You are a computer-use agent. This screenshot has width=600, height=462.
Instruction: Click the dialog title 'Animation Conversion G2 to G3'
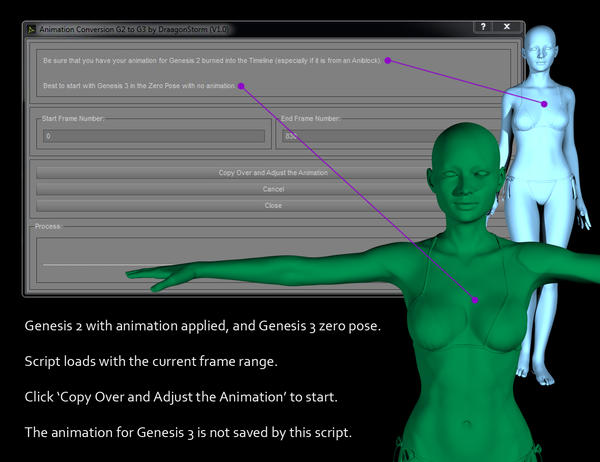pyautogui.click(x=134, y=29)
